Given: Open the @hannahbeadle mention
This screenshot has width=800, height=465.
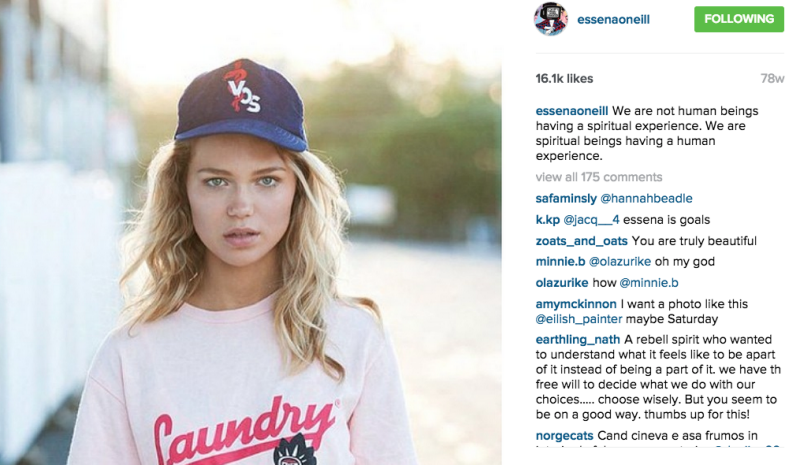Looking at the screenshot, I should (x=646, y=199).
